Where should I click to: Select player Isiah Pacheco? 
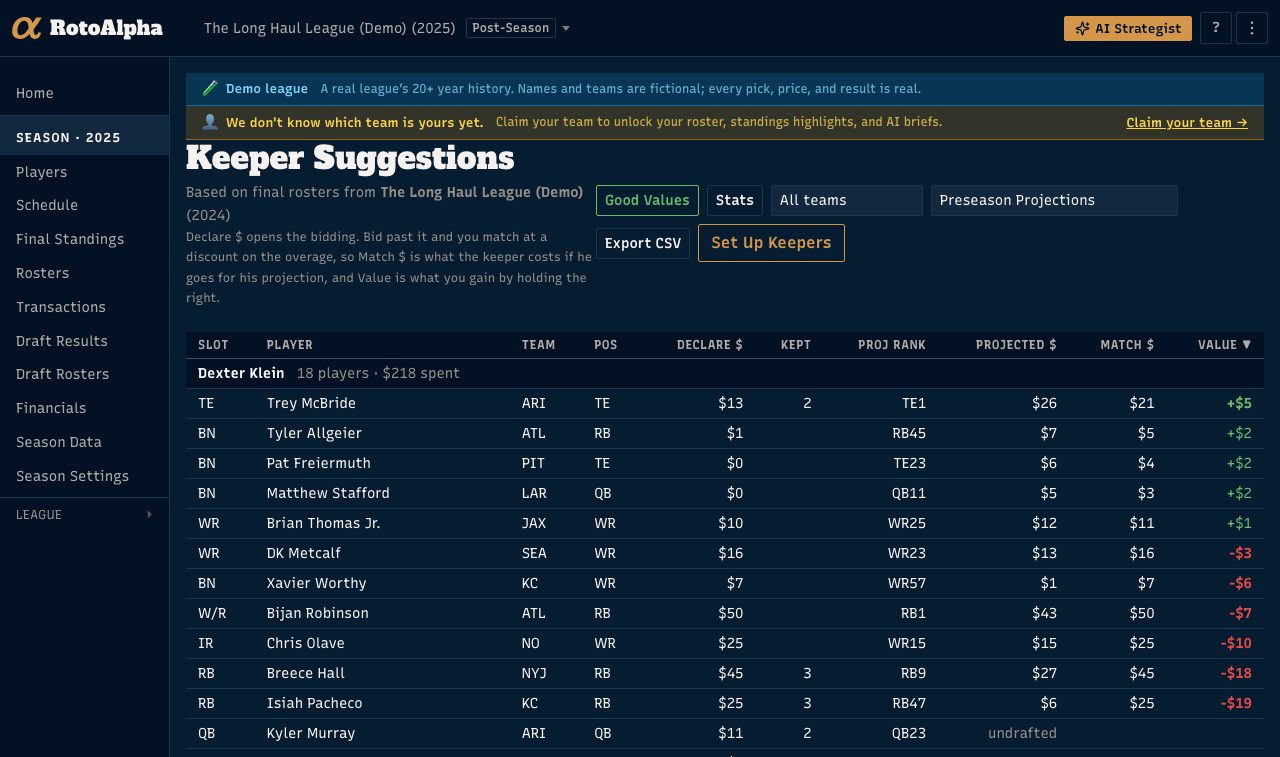pos(315,703)
